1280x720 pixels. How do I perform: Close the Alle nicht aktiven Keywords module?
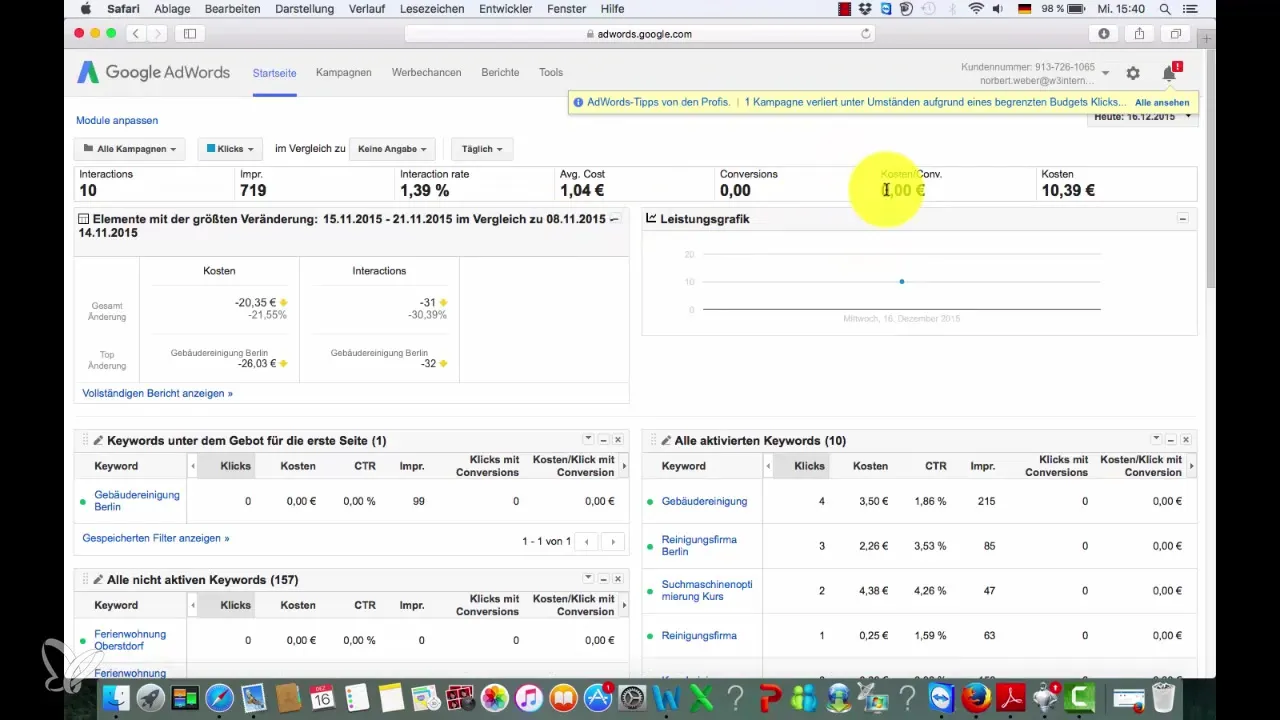[618, 579]
